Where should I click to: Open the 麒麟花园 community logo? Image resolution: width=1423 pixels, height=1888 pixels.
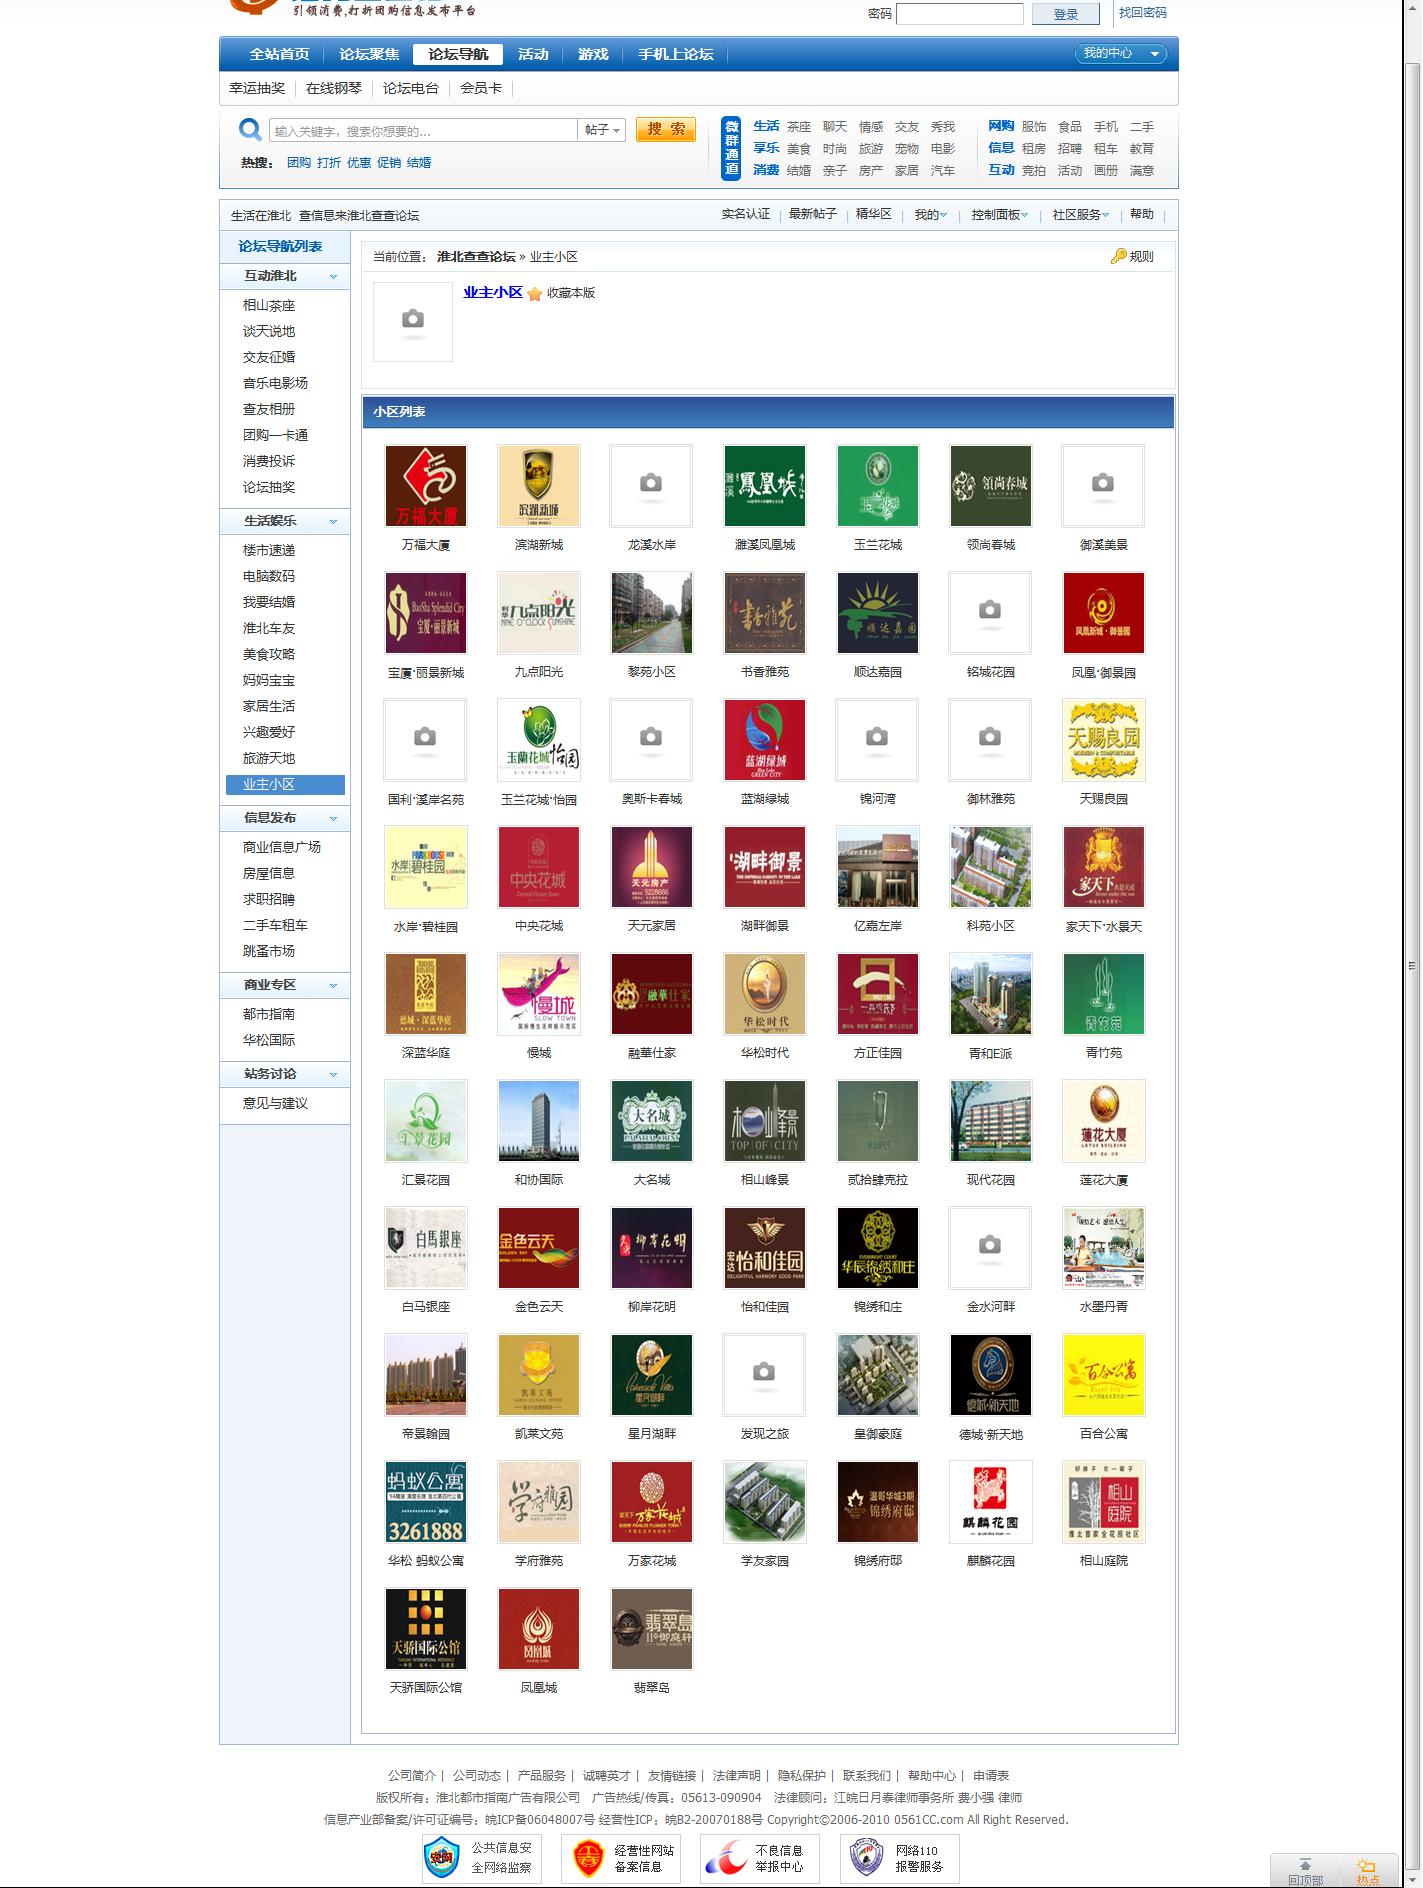click(x=991, y=1502)
